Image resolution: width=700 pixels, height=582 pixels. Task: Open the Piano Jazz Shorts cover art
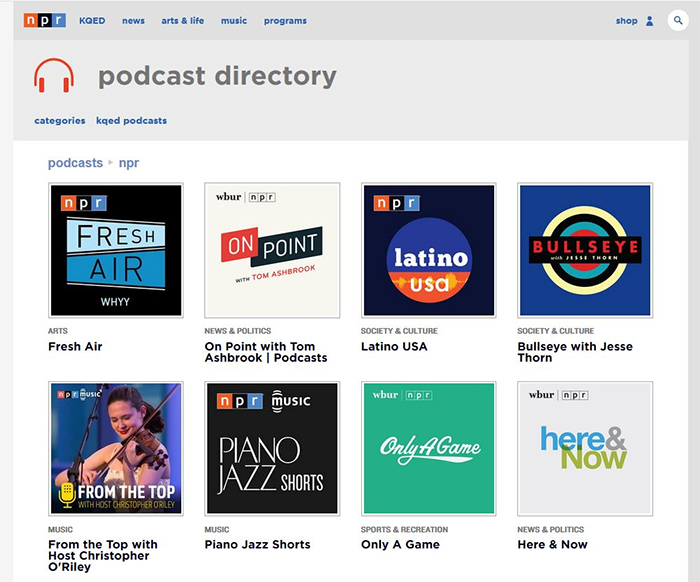pyautogui.click(x=272, y=449)
